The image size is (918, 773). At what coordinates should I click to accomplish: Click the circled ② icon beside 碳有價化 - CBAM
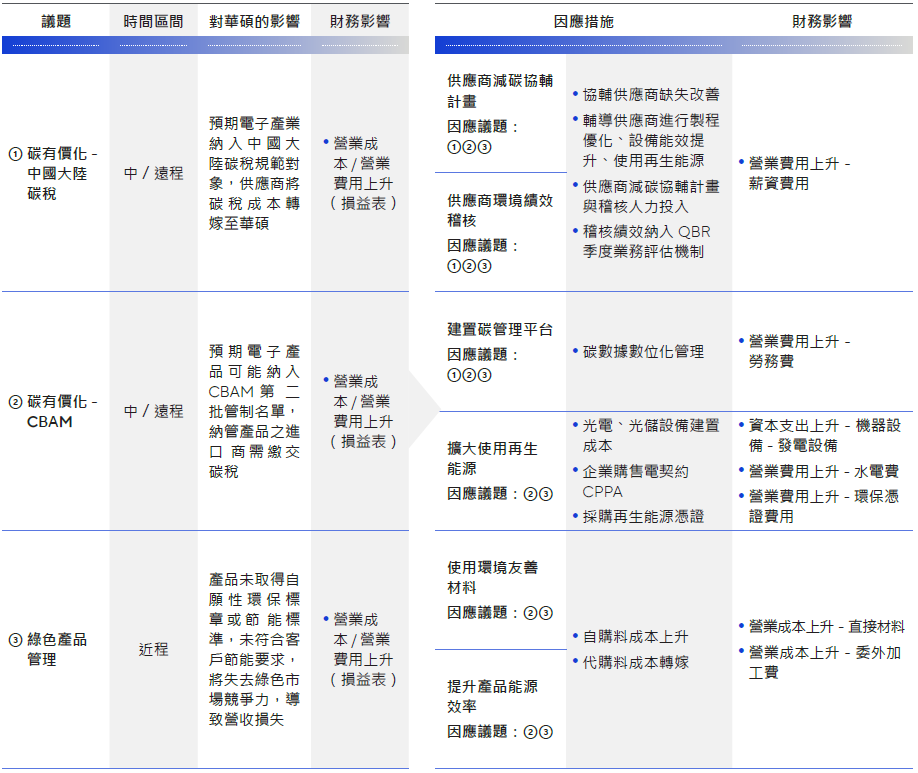(15, 402)
